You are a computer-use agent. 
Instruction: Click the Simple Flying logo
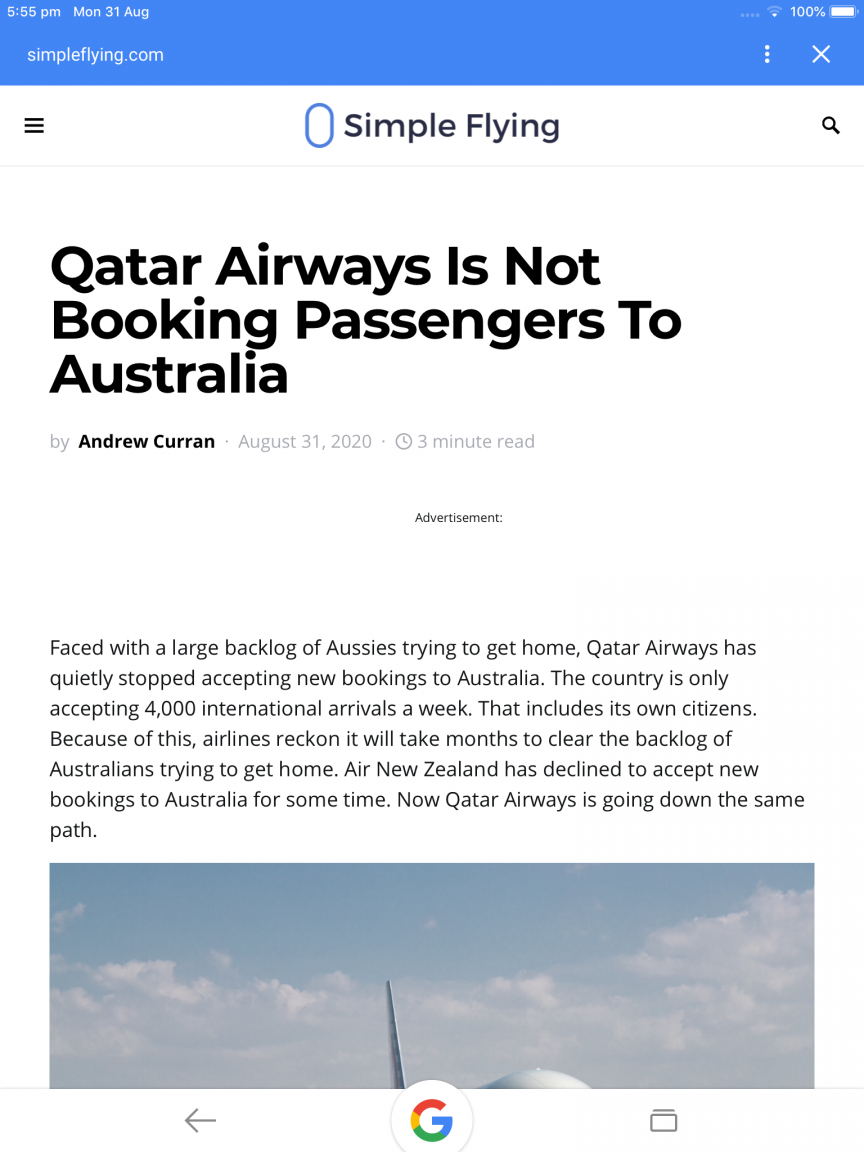432,126
